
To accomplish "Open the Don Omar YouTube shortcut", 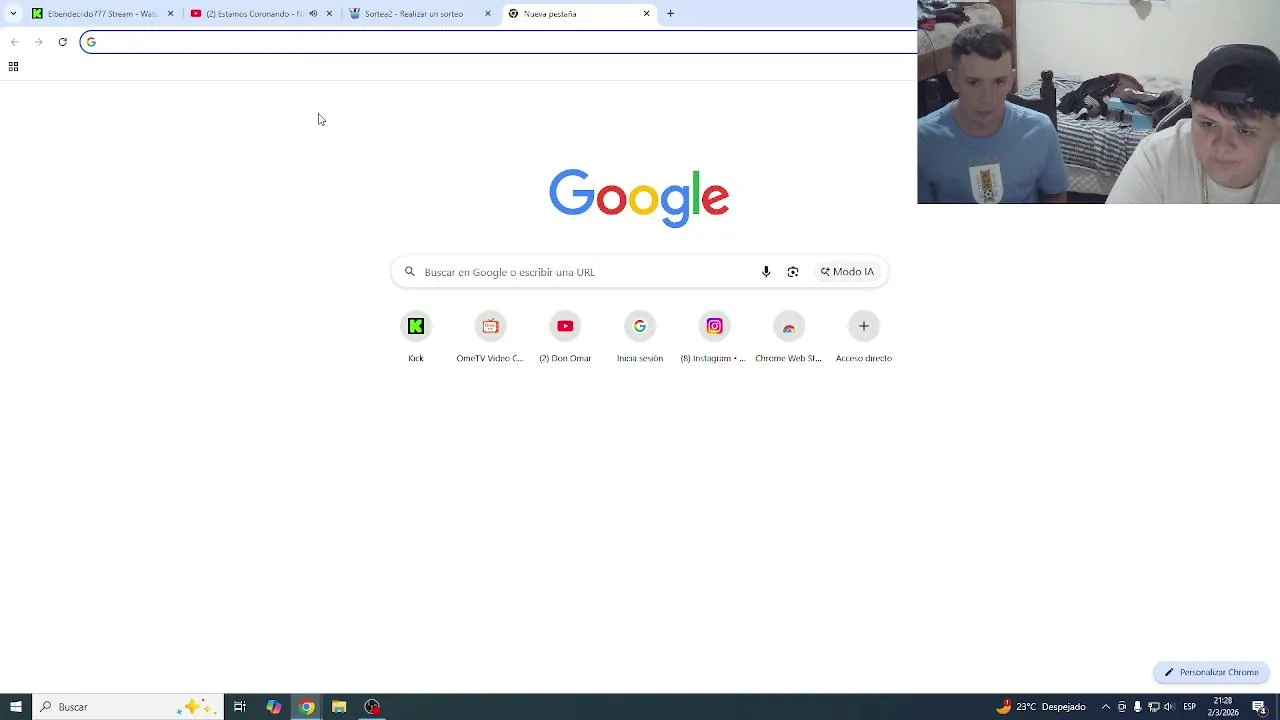I will [565, 337].
